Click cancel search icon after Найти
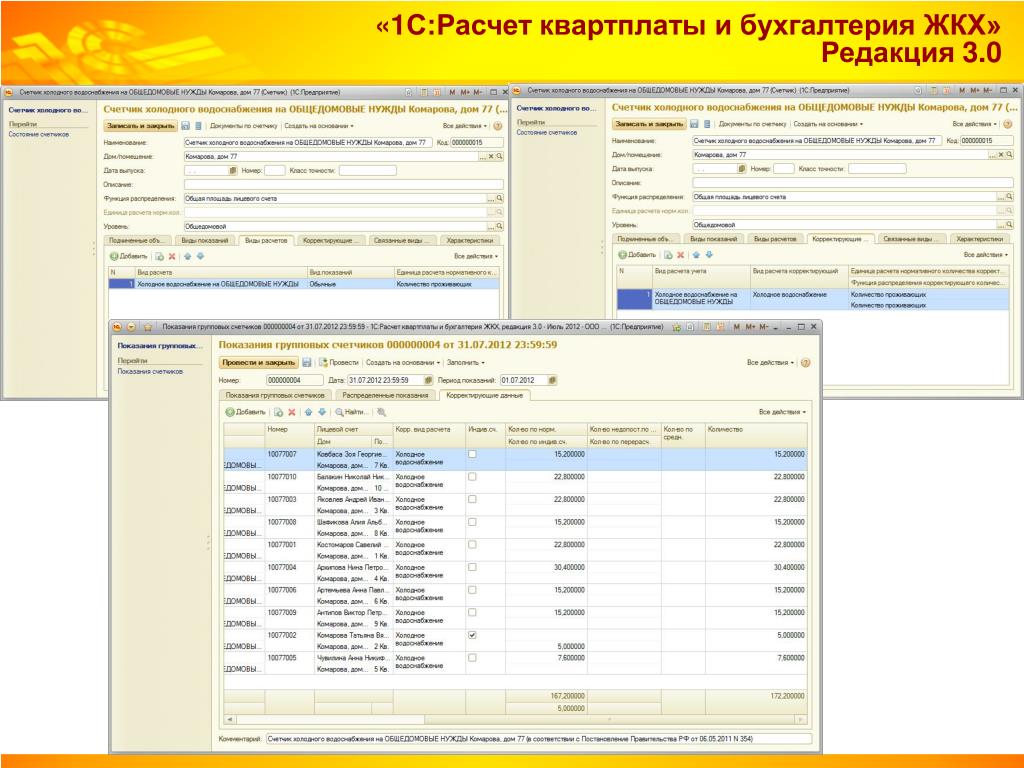 (x=381, y=412)
